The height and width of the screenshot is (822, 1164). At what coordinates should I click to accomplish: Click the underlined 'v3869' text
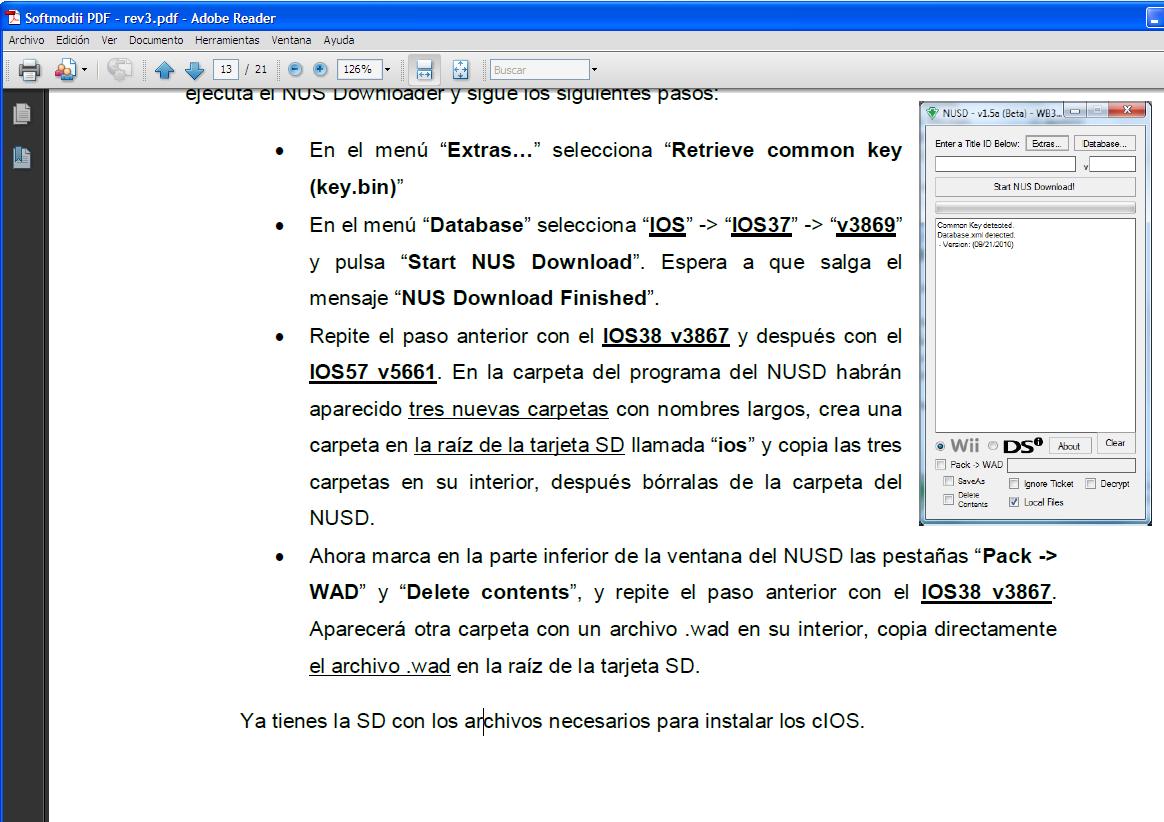(866, 225)
